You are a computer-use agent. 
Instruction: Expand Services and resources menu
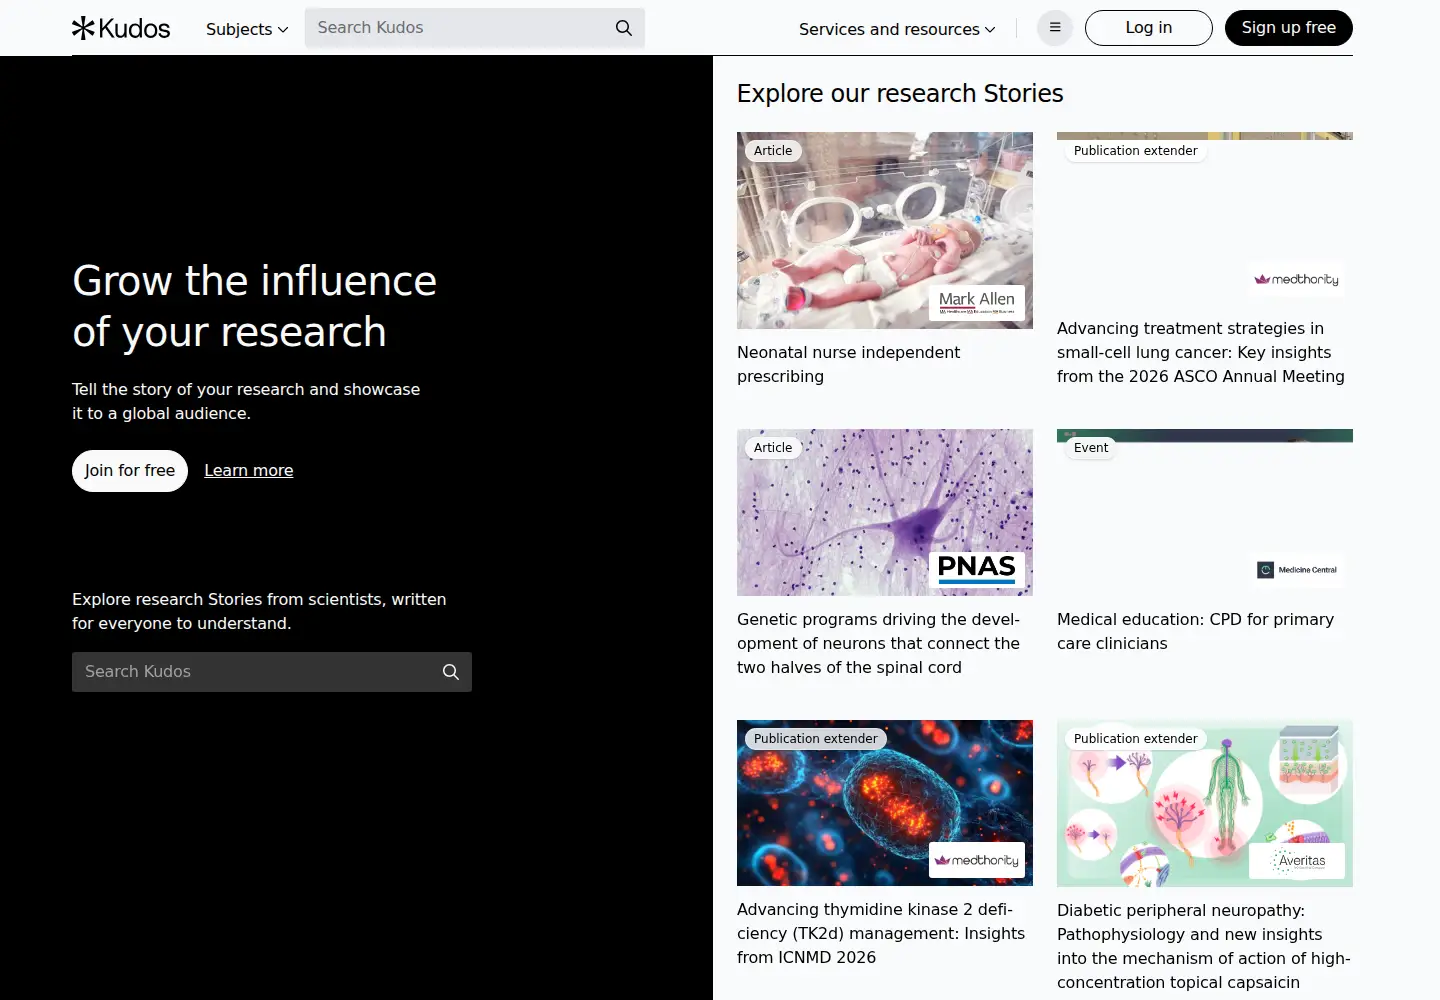click(x=897, y=29)
